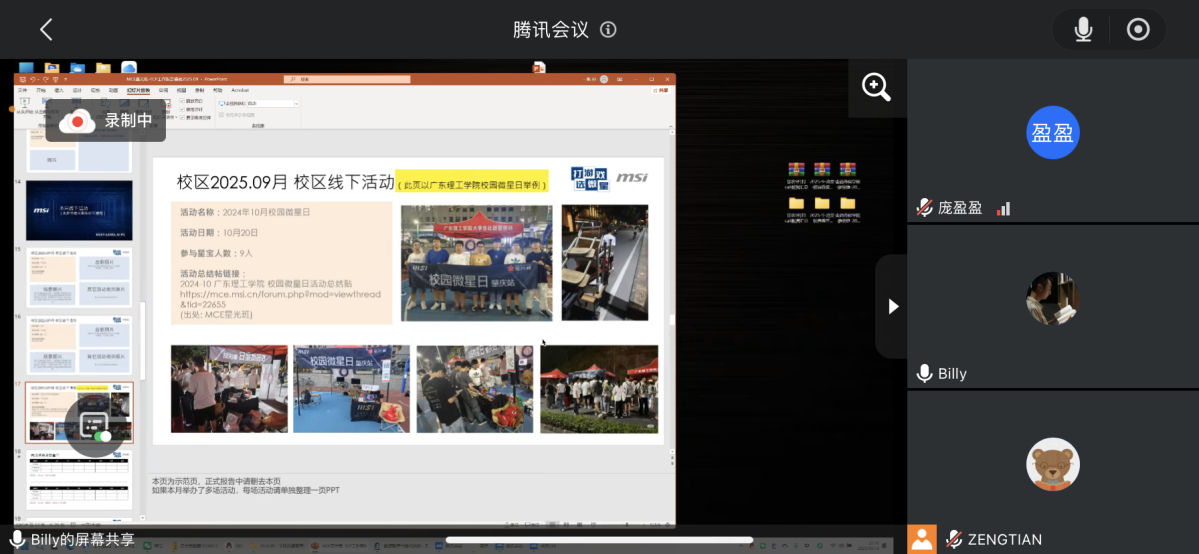Zoom in with the magnifier plus icon
The height and width of the screenshot is (554, 1199).
tap(876, 88)
